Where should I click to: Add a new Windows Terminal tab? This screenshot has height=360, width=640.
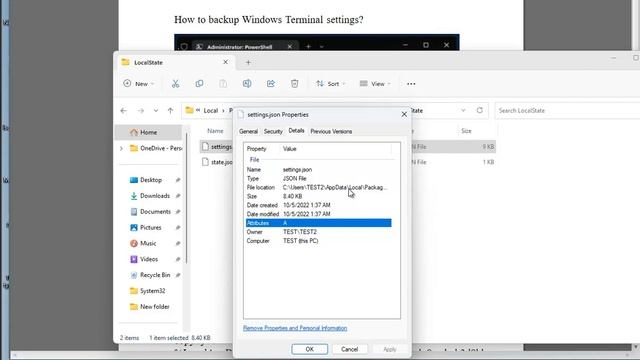tap(308, 47)
